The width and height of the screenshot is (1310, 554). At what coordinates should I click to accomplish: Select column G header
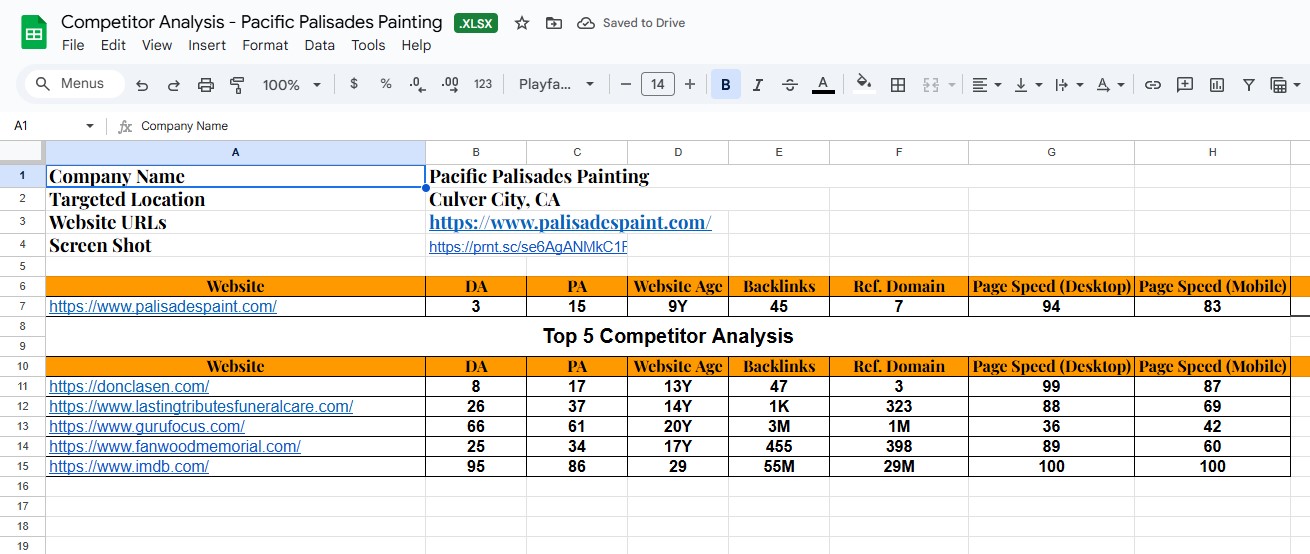[x=1051, y=152]
